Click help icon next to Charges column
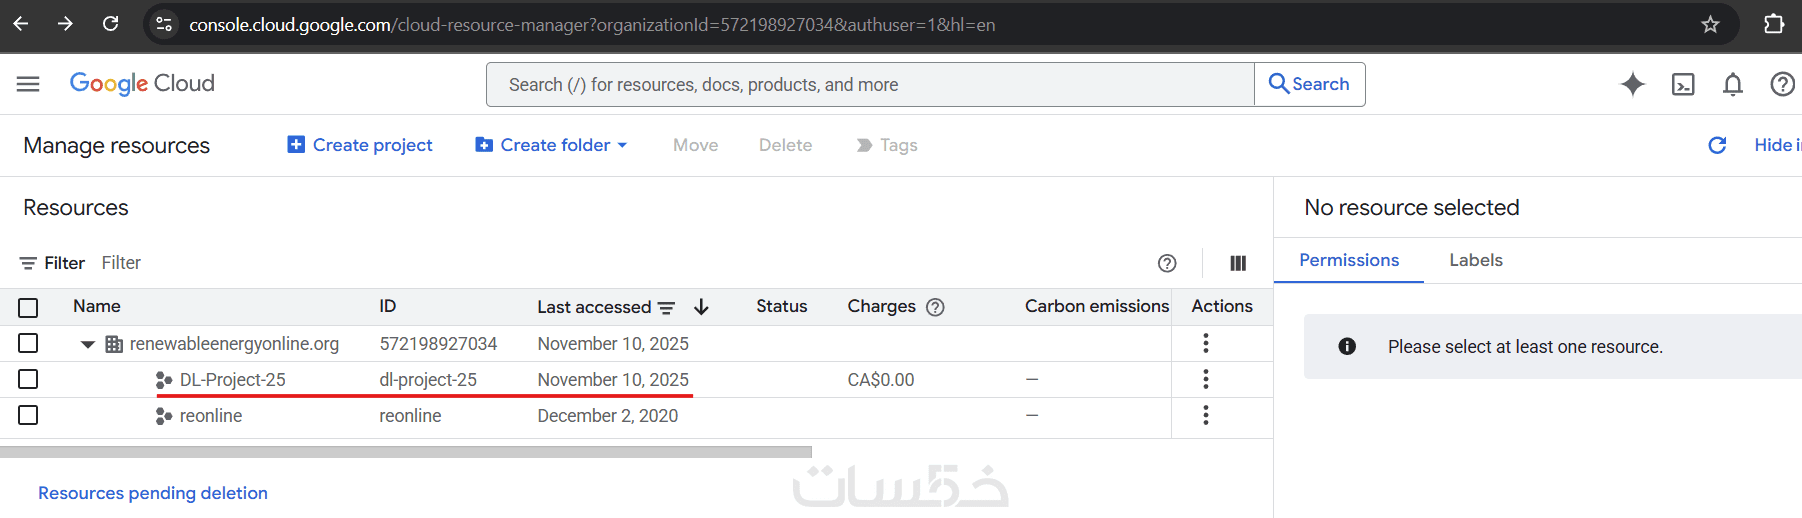 point(935,307)
